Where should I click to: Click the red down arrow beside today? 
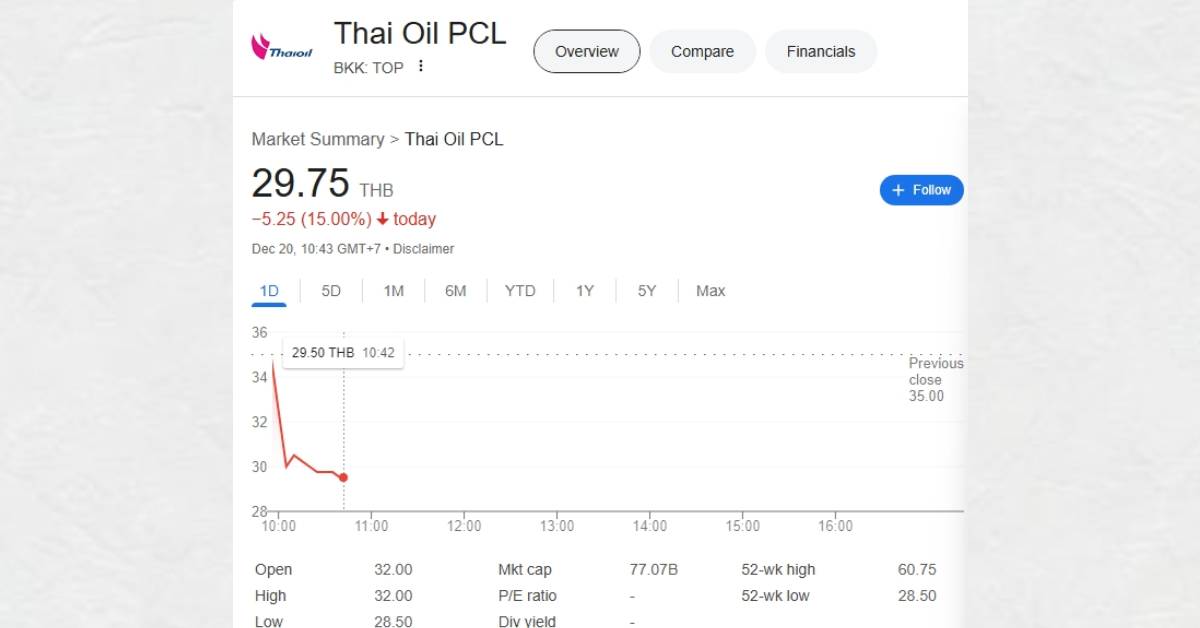tap(382, 219)
